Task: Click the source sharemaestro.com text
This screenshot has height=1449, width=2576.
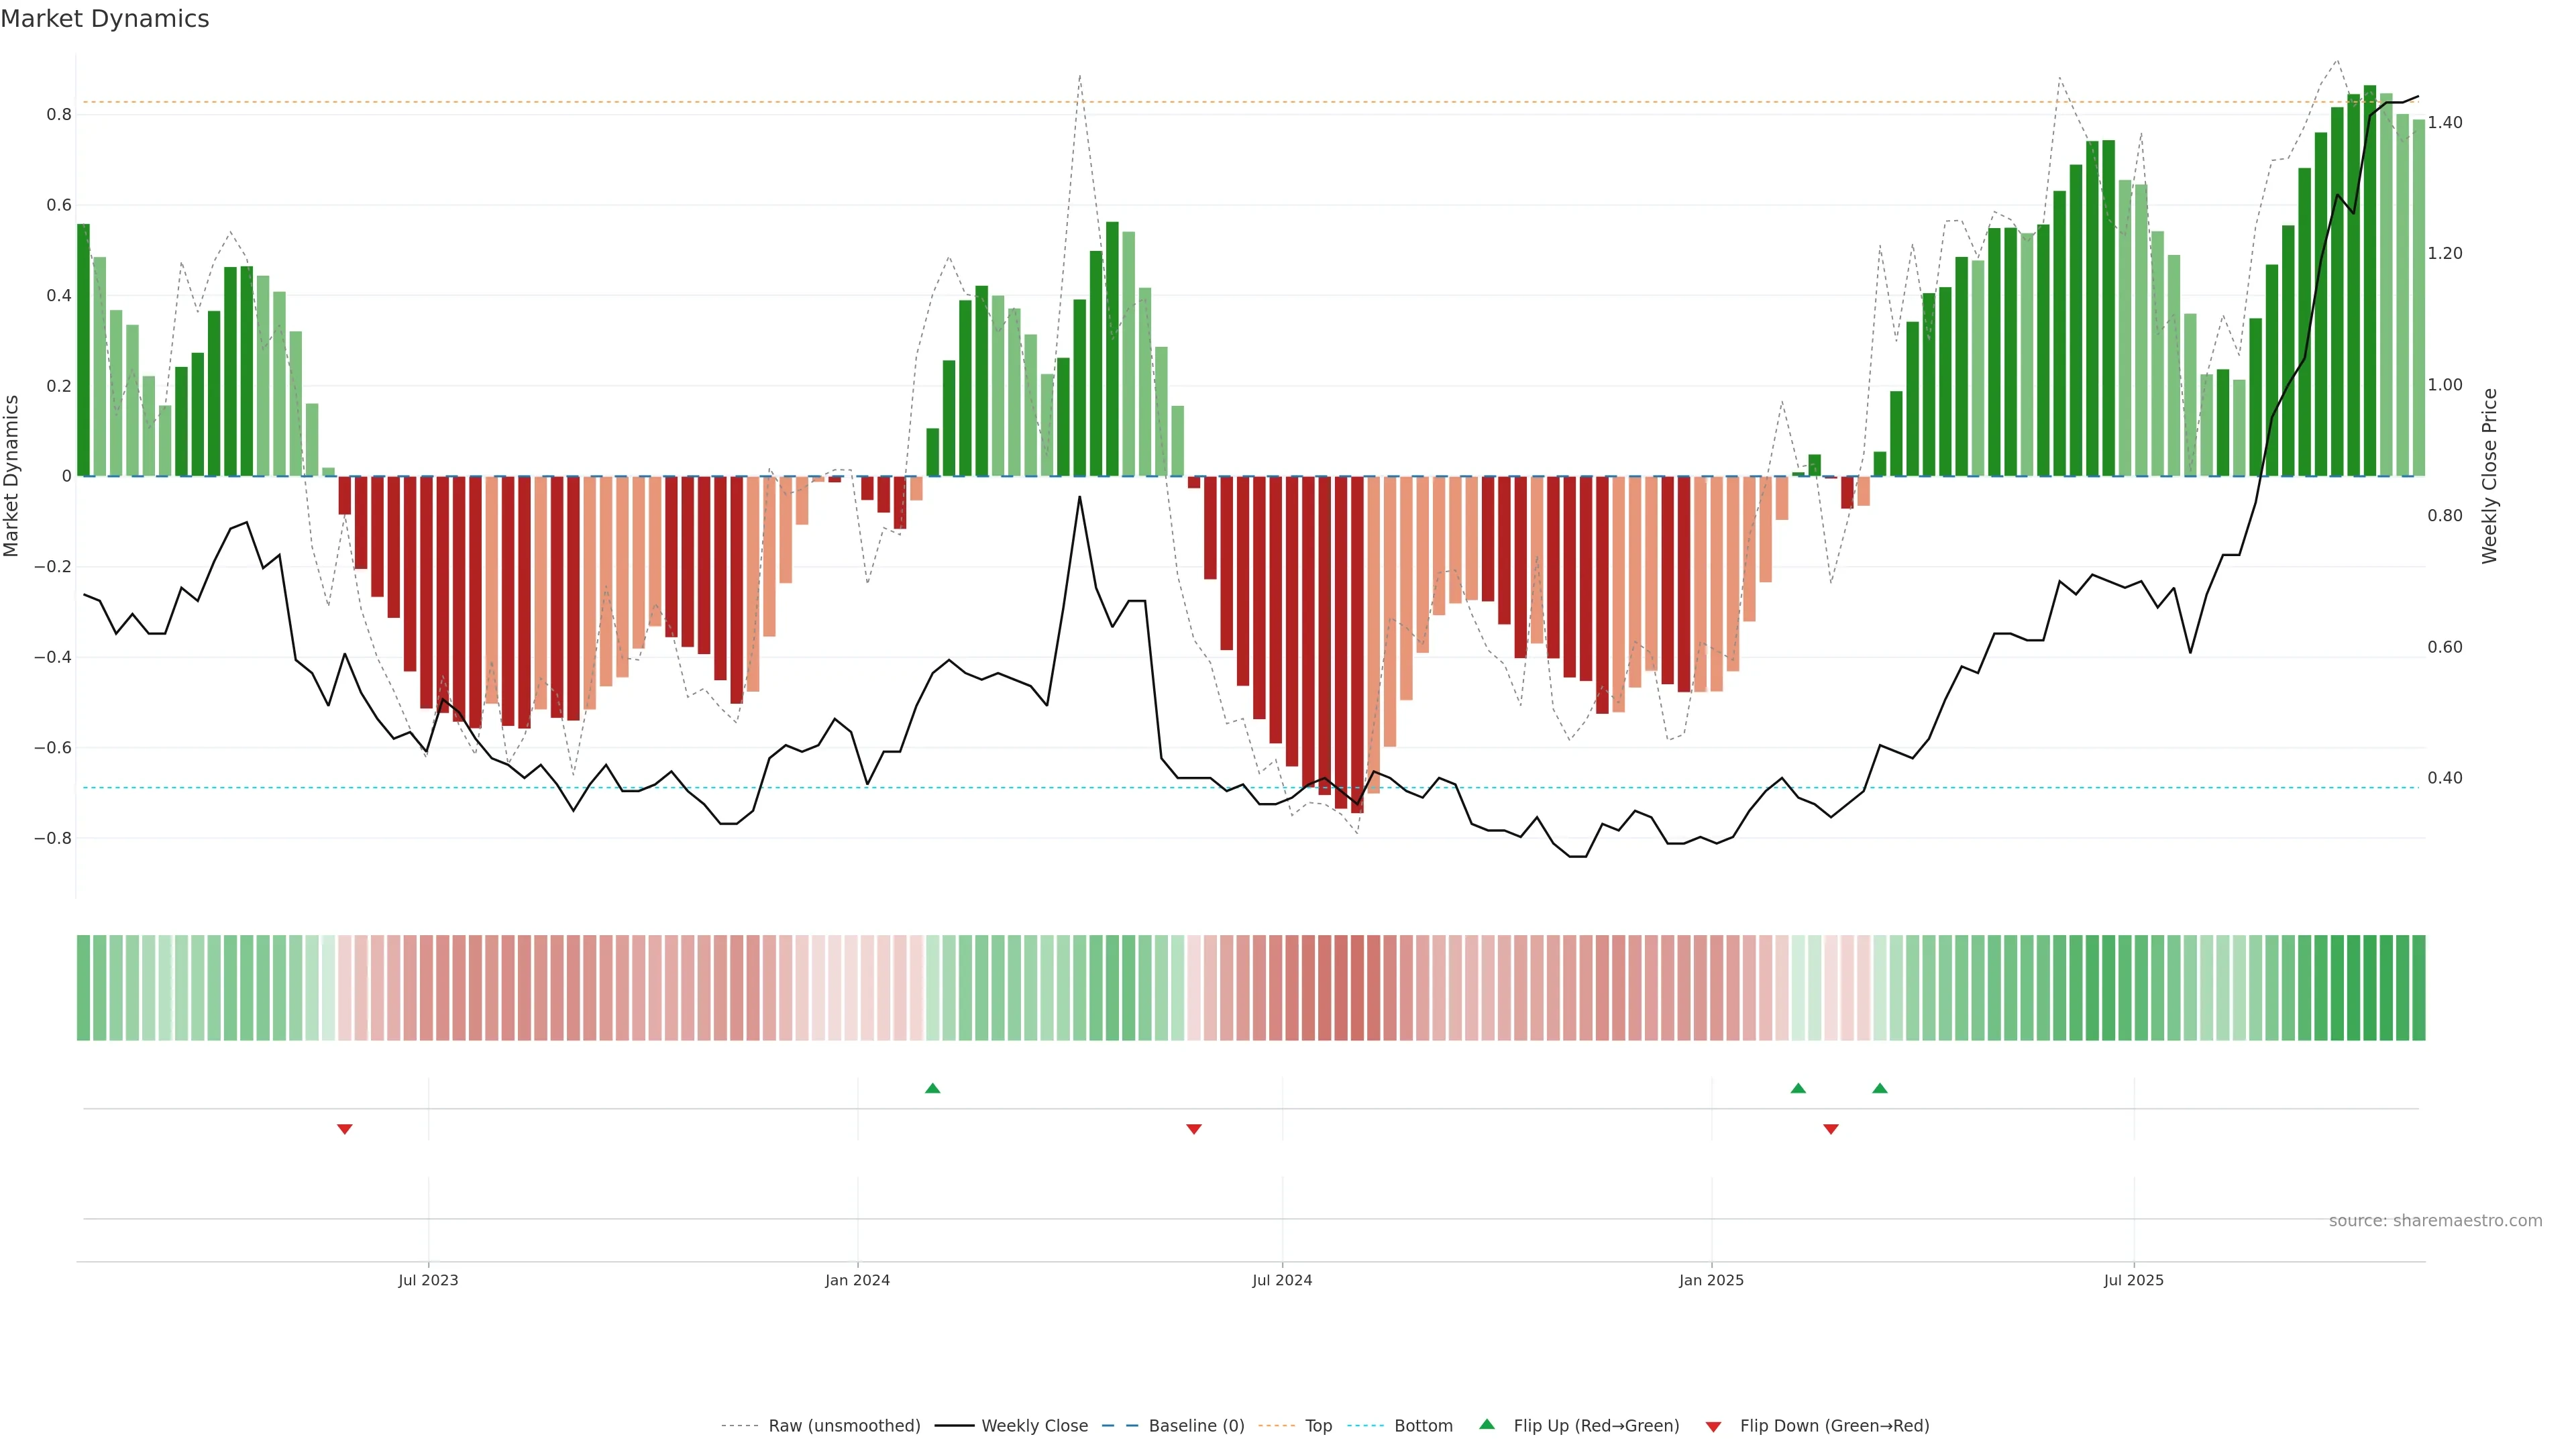Action: tap(2435, 1221)
